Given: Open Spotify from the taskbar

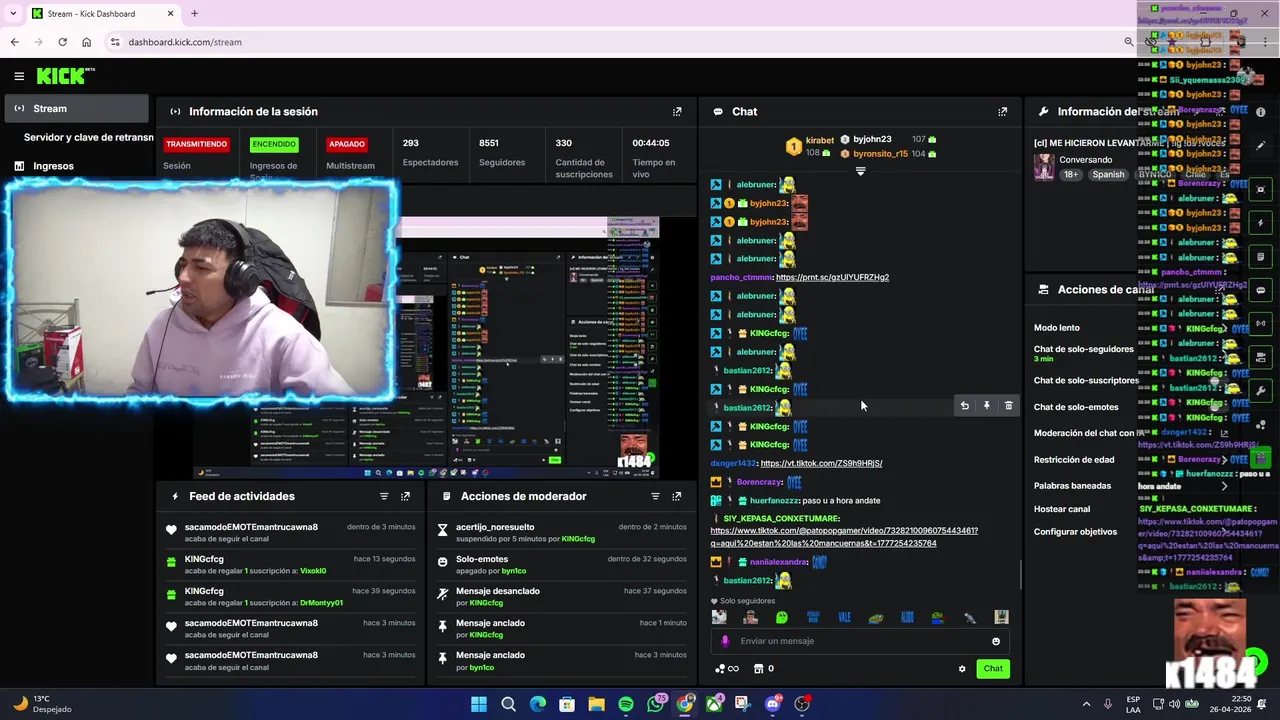Looking at the screenshot, I should pos(626,704).
